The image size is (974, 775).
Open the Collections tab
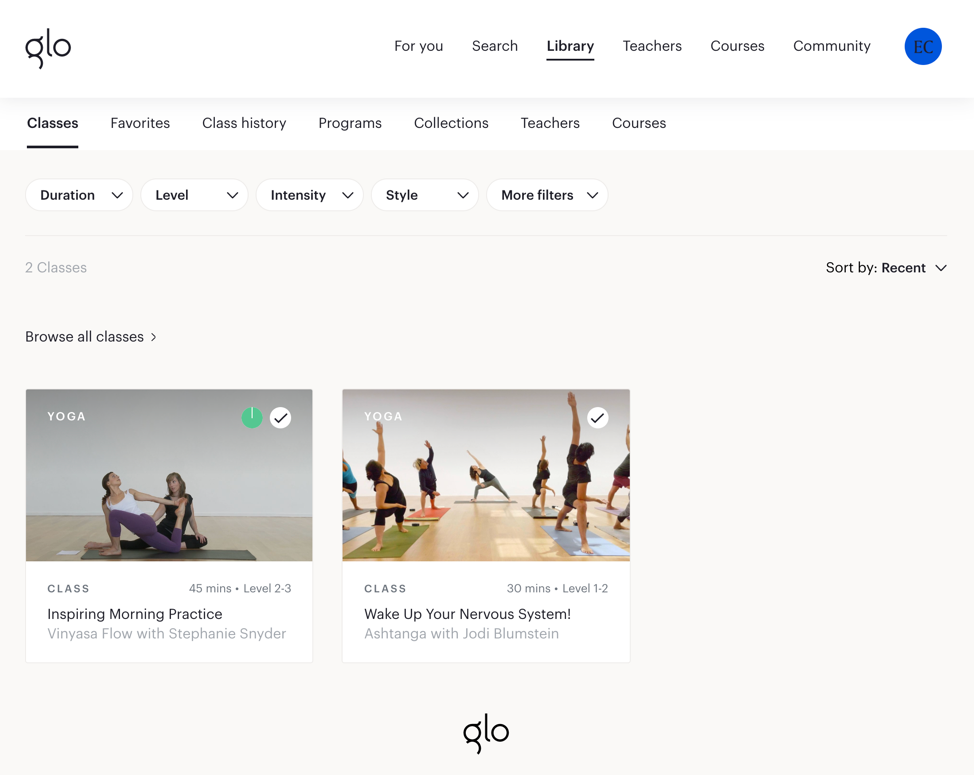click(x=452, y=123)
